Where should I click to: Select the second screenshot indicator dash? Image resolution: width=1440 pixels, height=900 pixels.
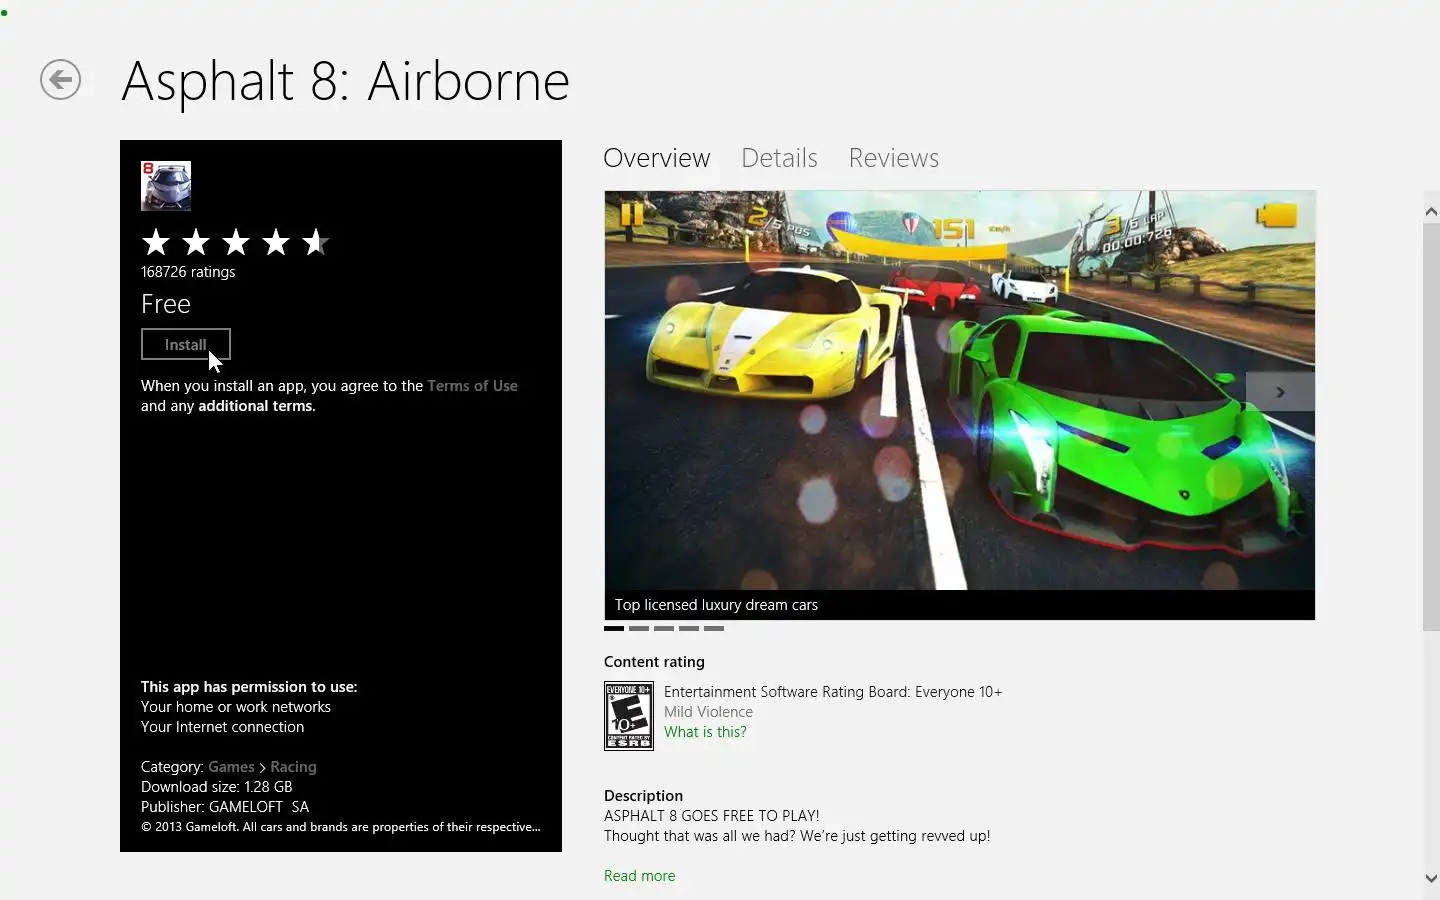point(639,629)
